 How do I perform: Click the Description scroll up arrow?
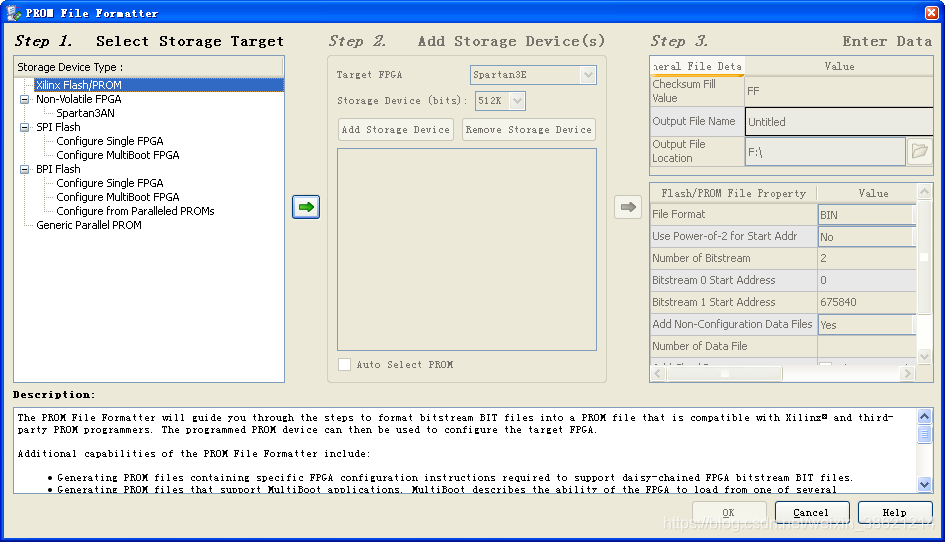point(924,416)
